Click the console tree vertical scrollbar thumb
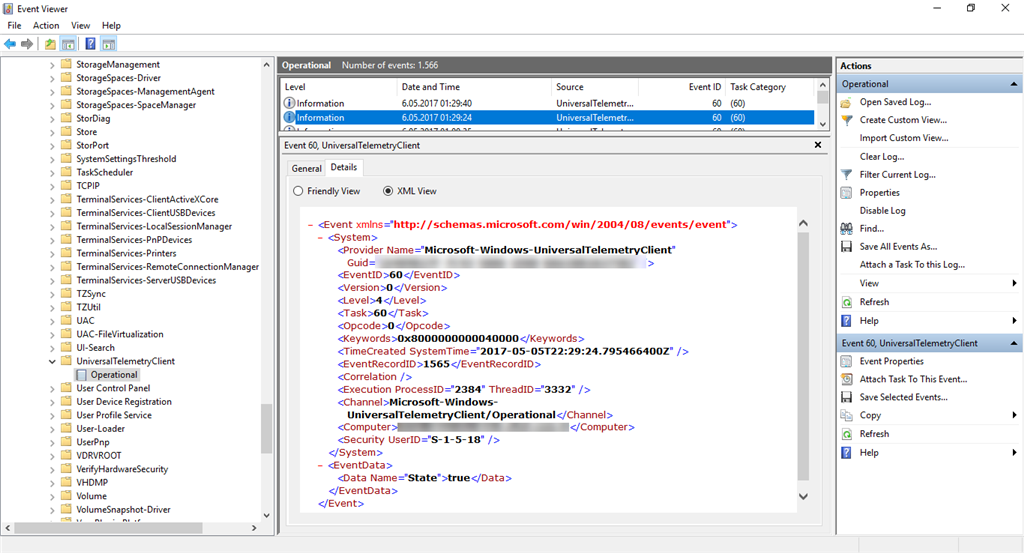This screenshot has width=1024, height=553. [266, 428]
